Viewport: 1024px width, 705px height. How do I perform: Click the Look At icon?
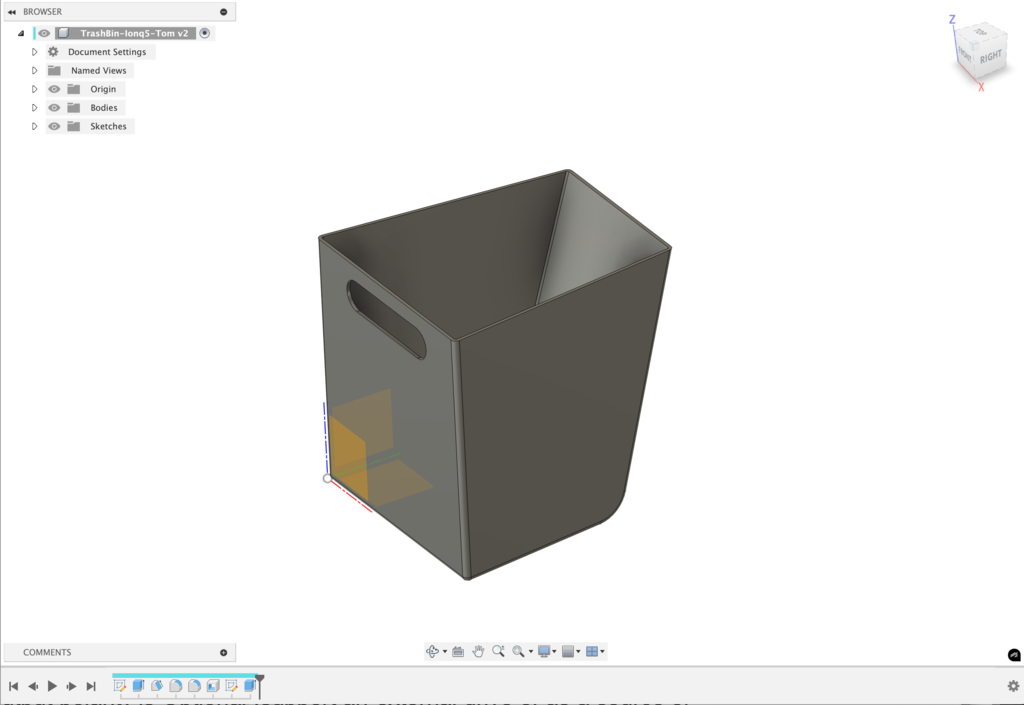[x=458, y=651]
